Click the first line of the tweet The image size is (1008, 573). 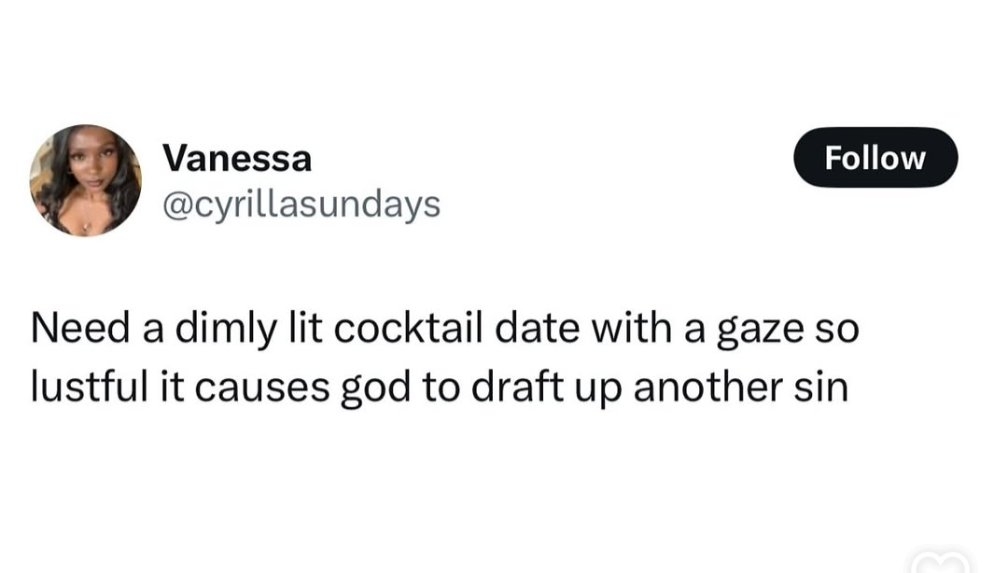coord(445,329)
